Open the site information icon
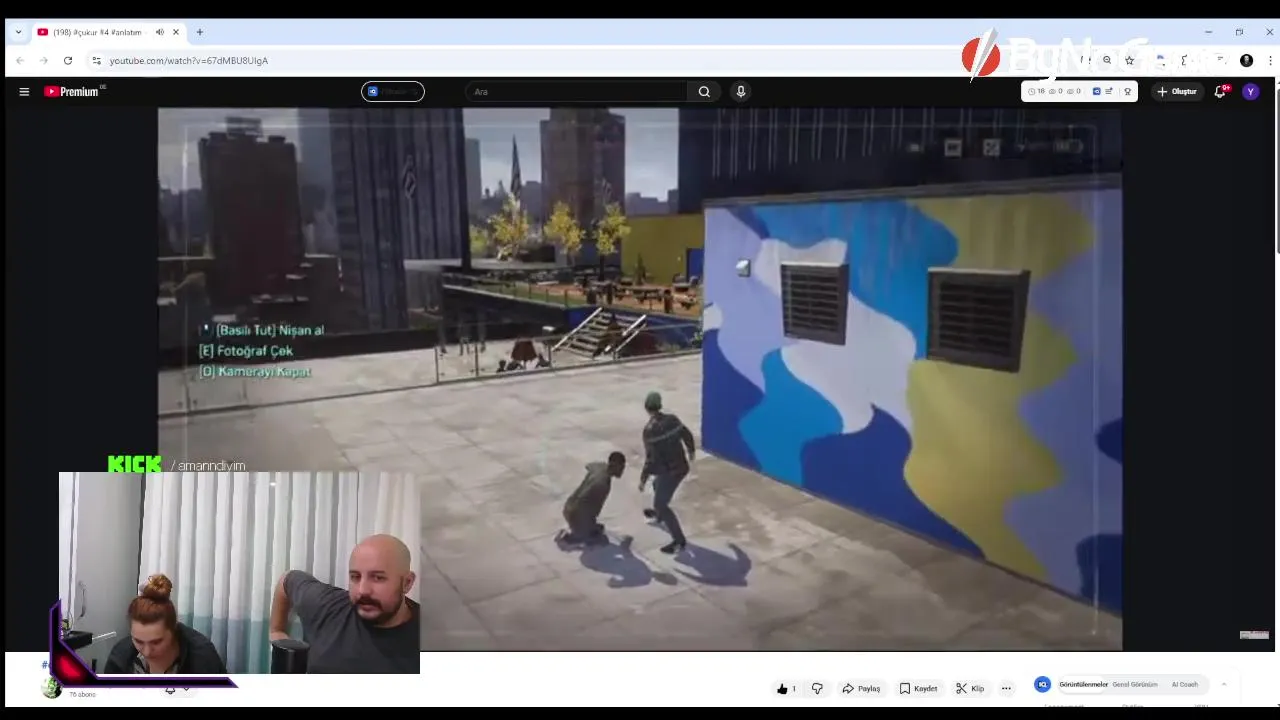 click(96, 60)
